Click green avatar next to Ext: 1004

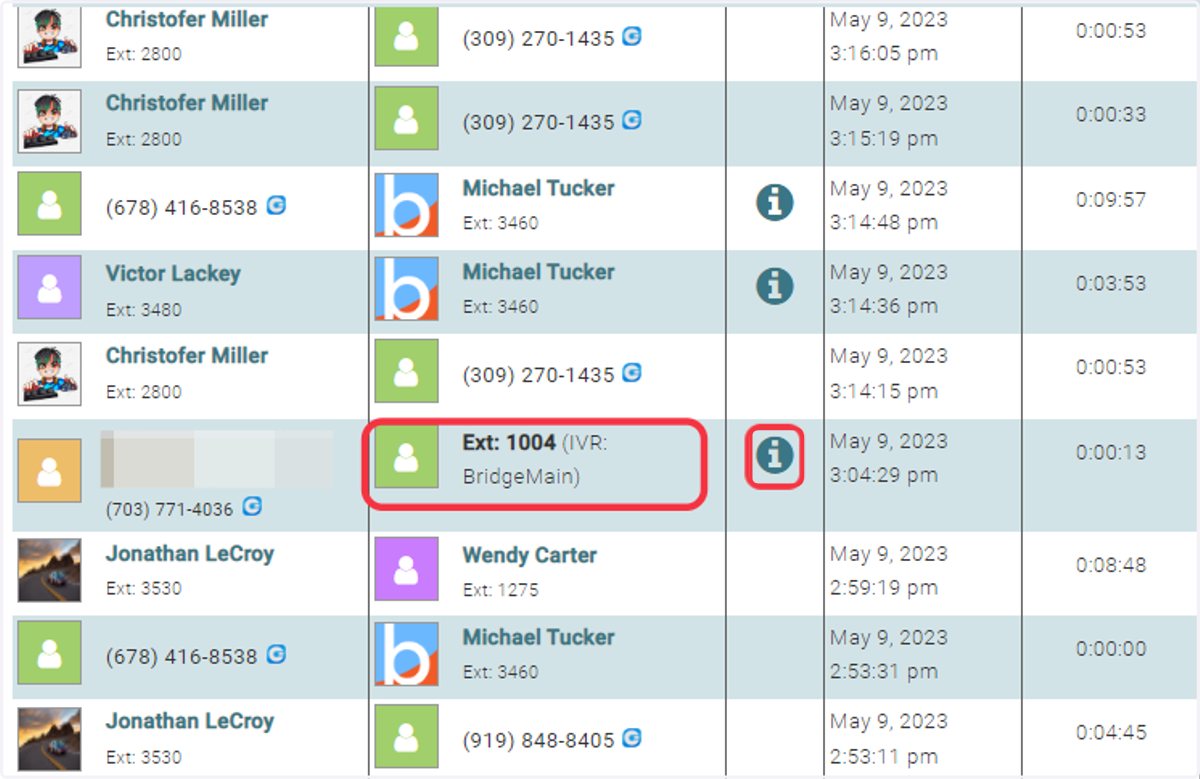click(x=406, y=457)
